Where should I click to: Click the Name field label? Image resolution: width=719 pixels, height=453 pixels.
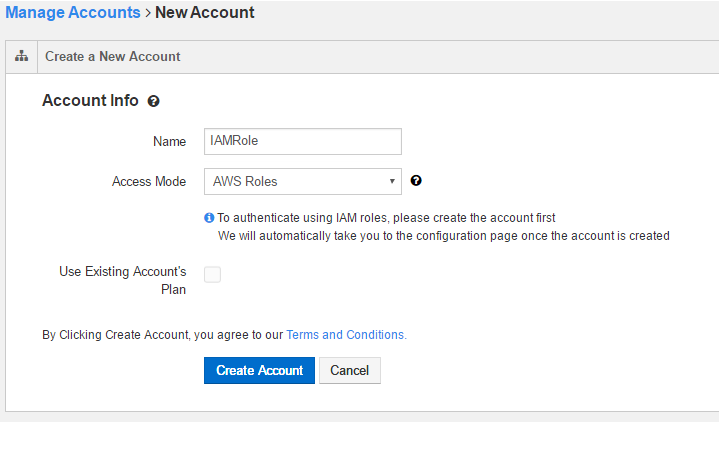point(169,141)
